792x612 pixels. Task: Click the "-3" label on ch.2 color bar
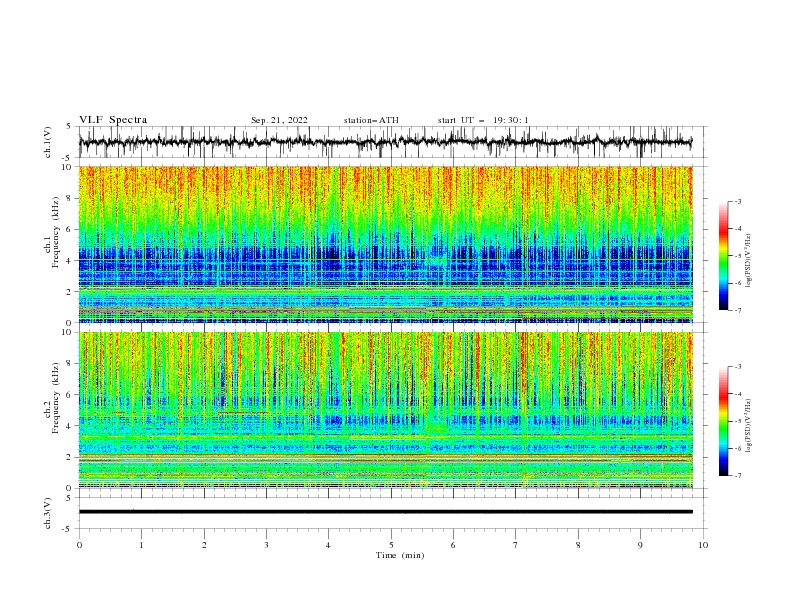tap(737, 367)
